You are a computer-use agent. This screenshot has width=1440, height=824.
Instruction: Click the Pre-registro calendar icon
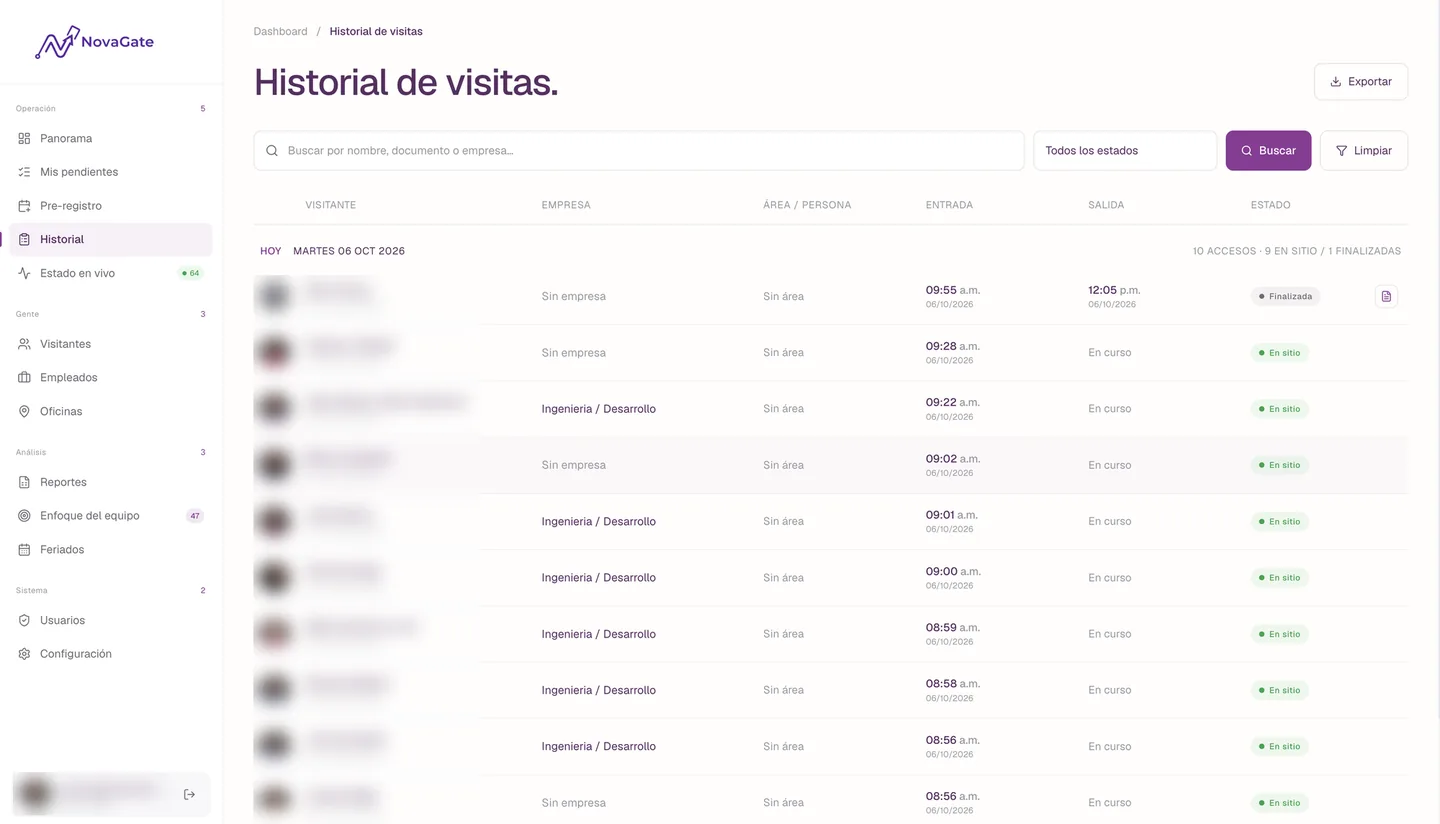pos(24,206)
